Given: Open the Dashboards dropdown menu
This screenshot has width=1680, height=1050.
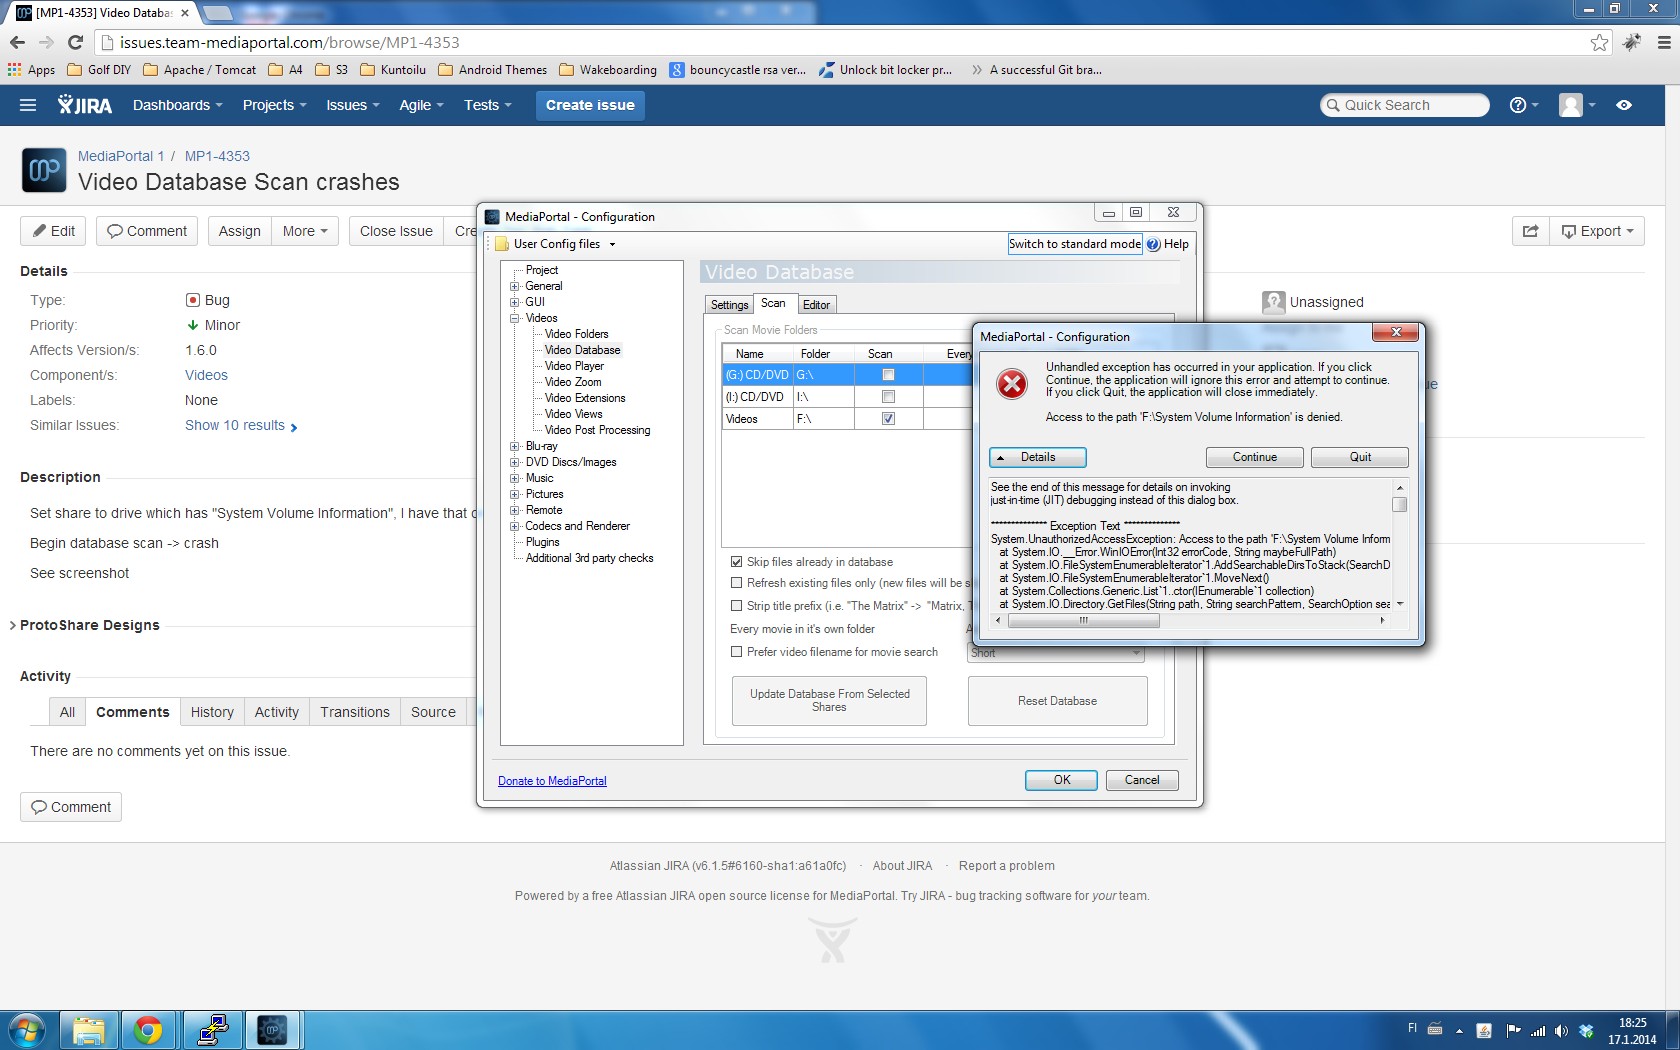Looking at the screenshot, I should (177, 105).
